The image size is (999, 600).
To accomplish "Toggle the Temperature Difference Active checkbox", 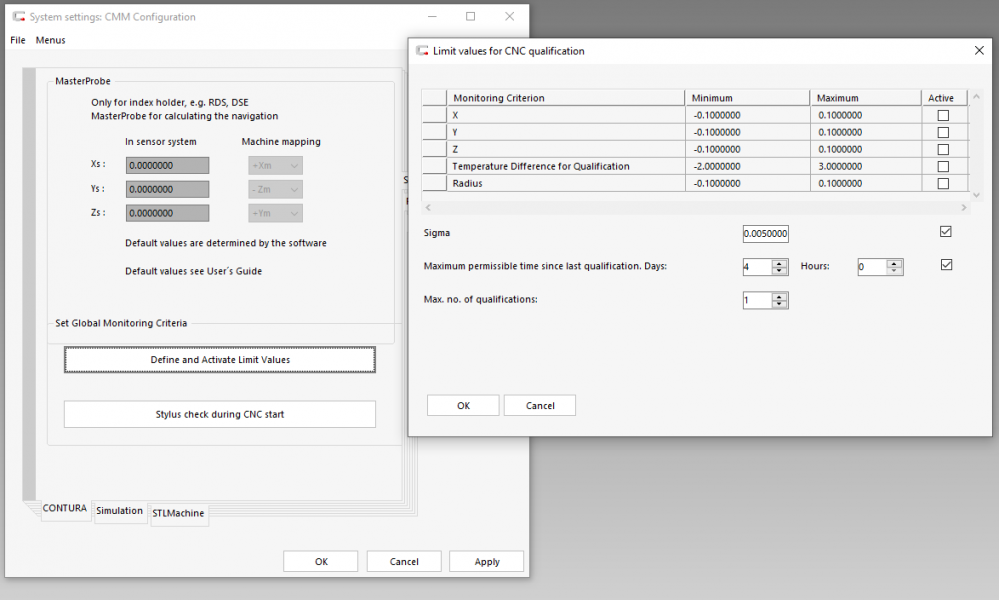I will coord(943,167).
